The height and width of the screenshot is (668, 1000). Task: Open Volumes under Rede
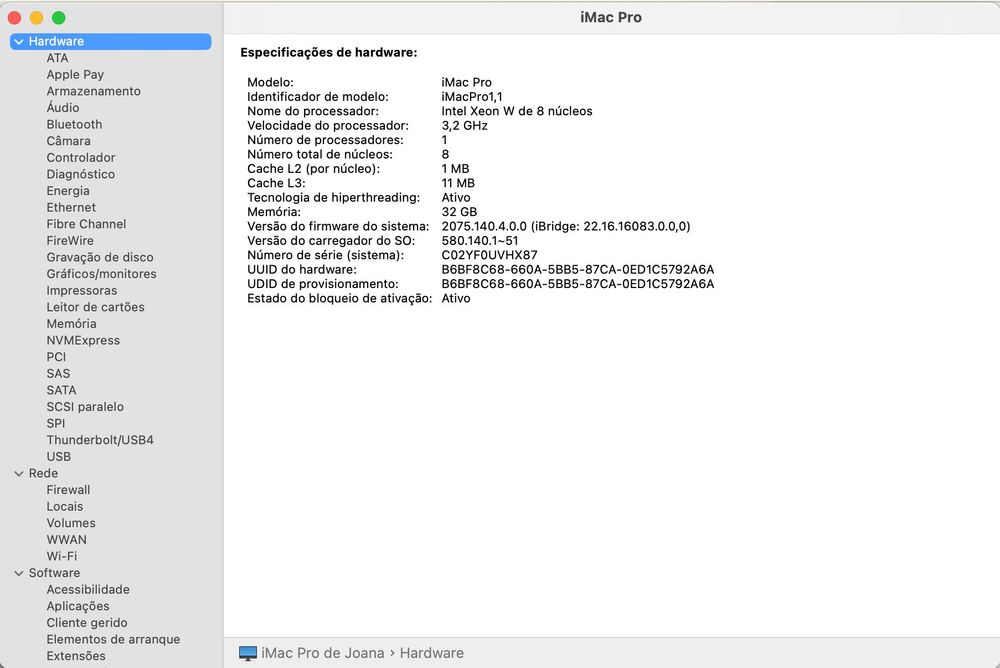(x=71, y=523)
